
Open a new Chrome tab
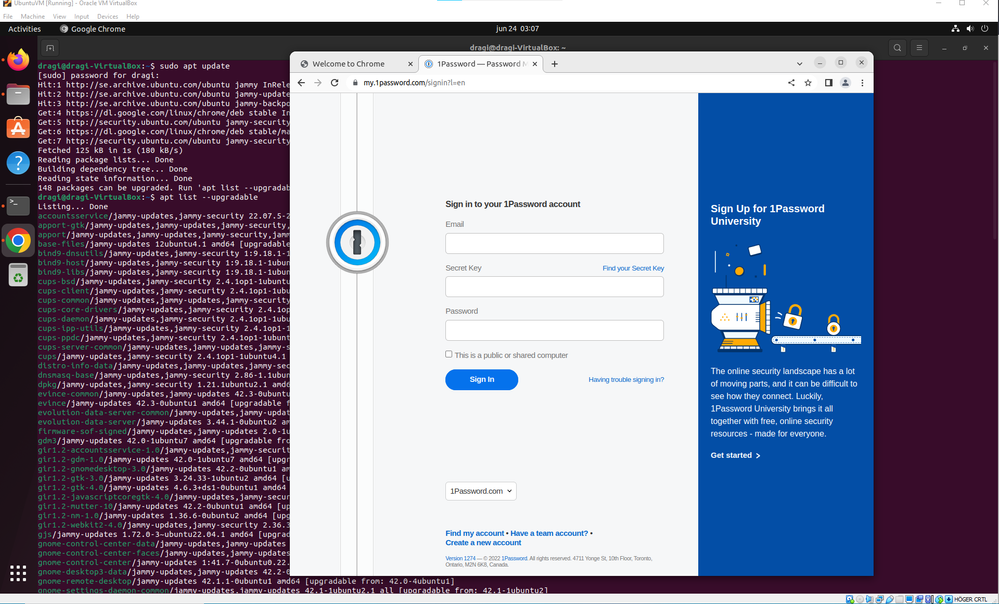pyautogui.click(x=555, y=64)
